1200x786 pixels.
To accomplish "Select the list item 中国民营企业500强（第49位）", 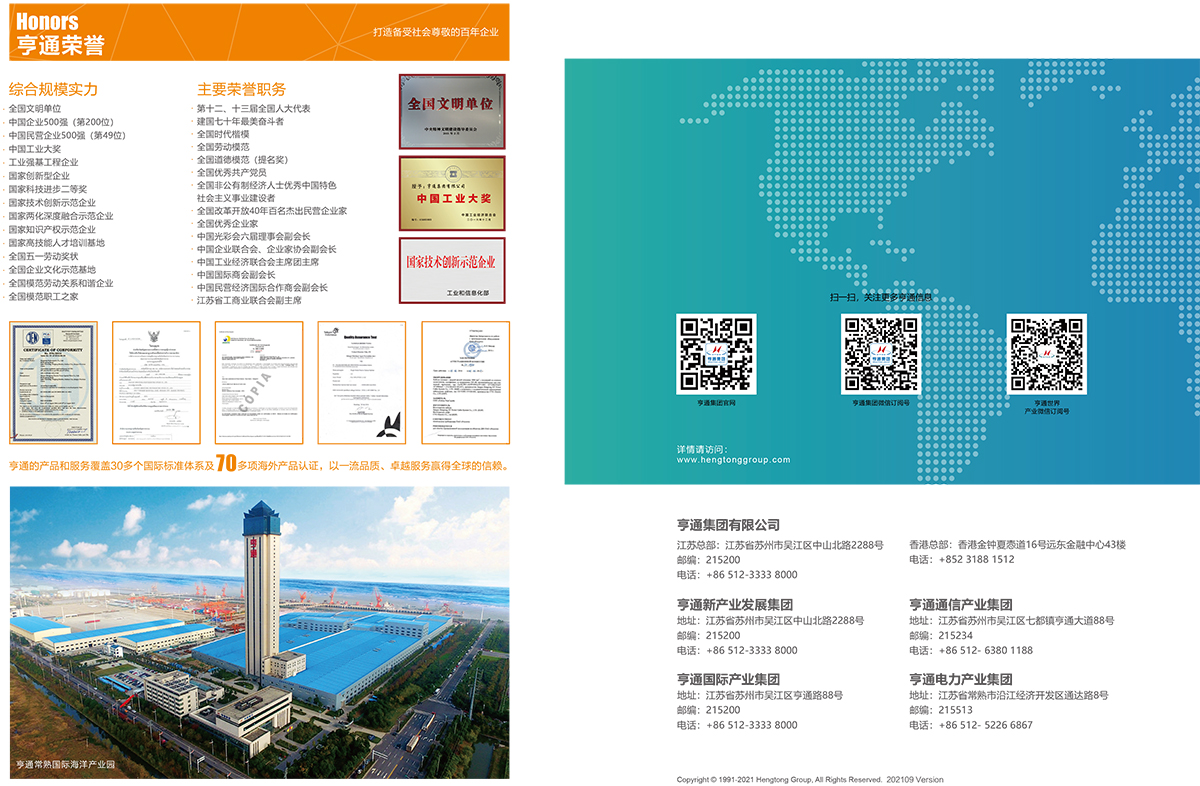I will tap(67, 135).
